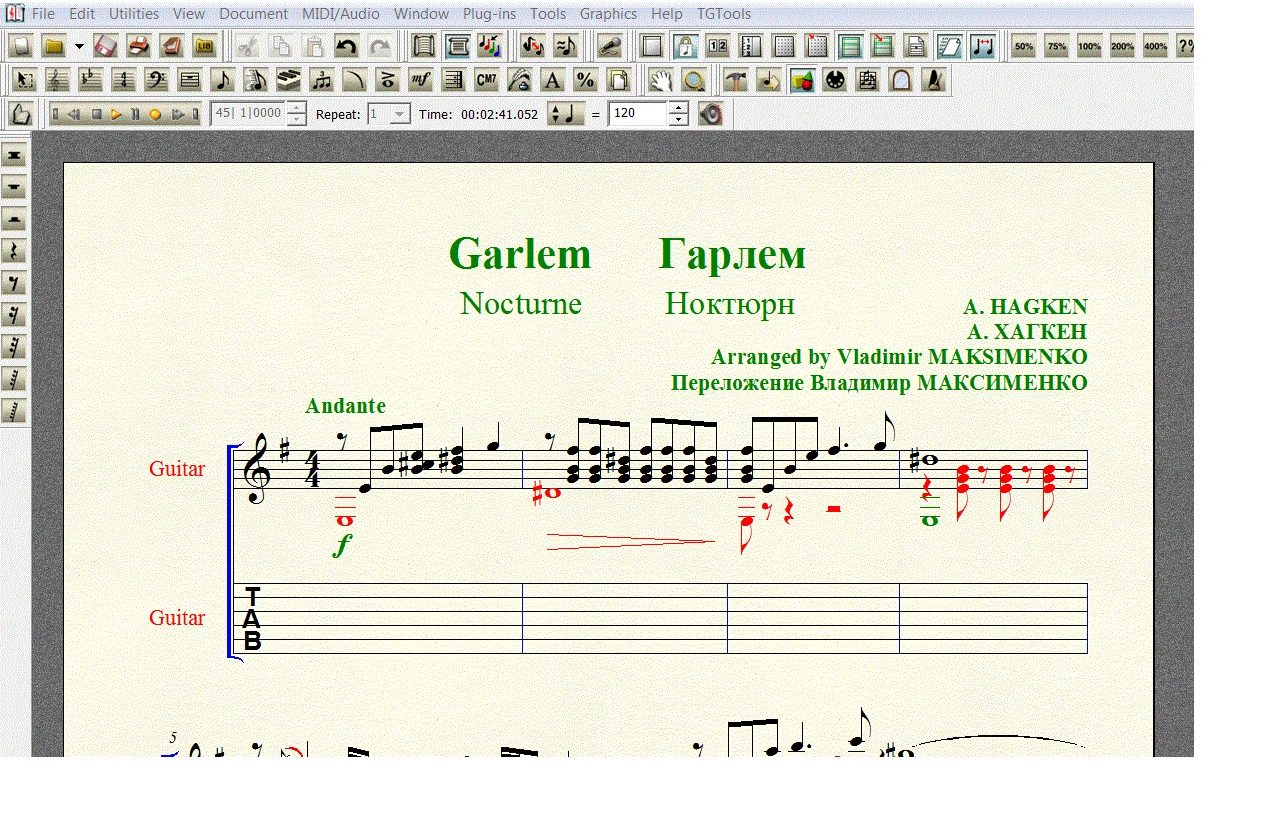Open the Utilities menu

pos(133,14)
